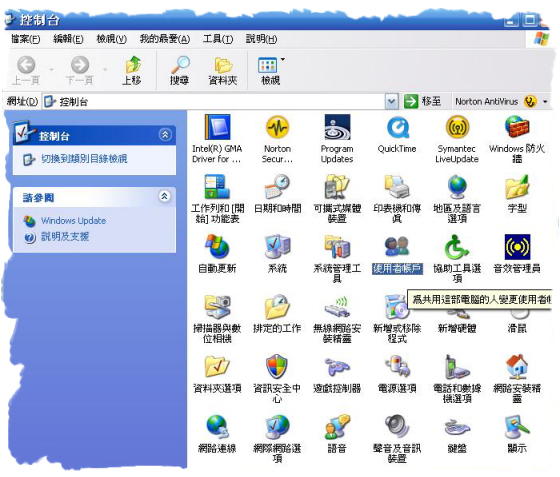The image size is (560, 477).
Task: Open 字型 folder icon
Action: pyautogui.click(x=517, y=186)
